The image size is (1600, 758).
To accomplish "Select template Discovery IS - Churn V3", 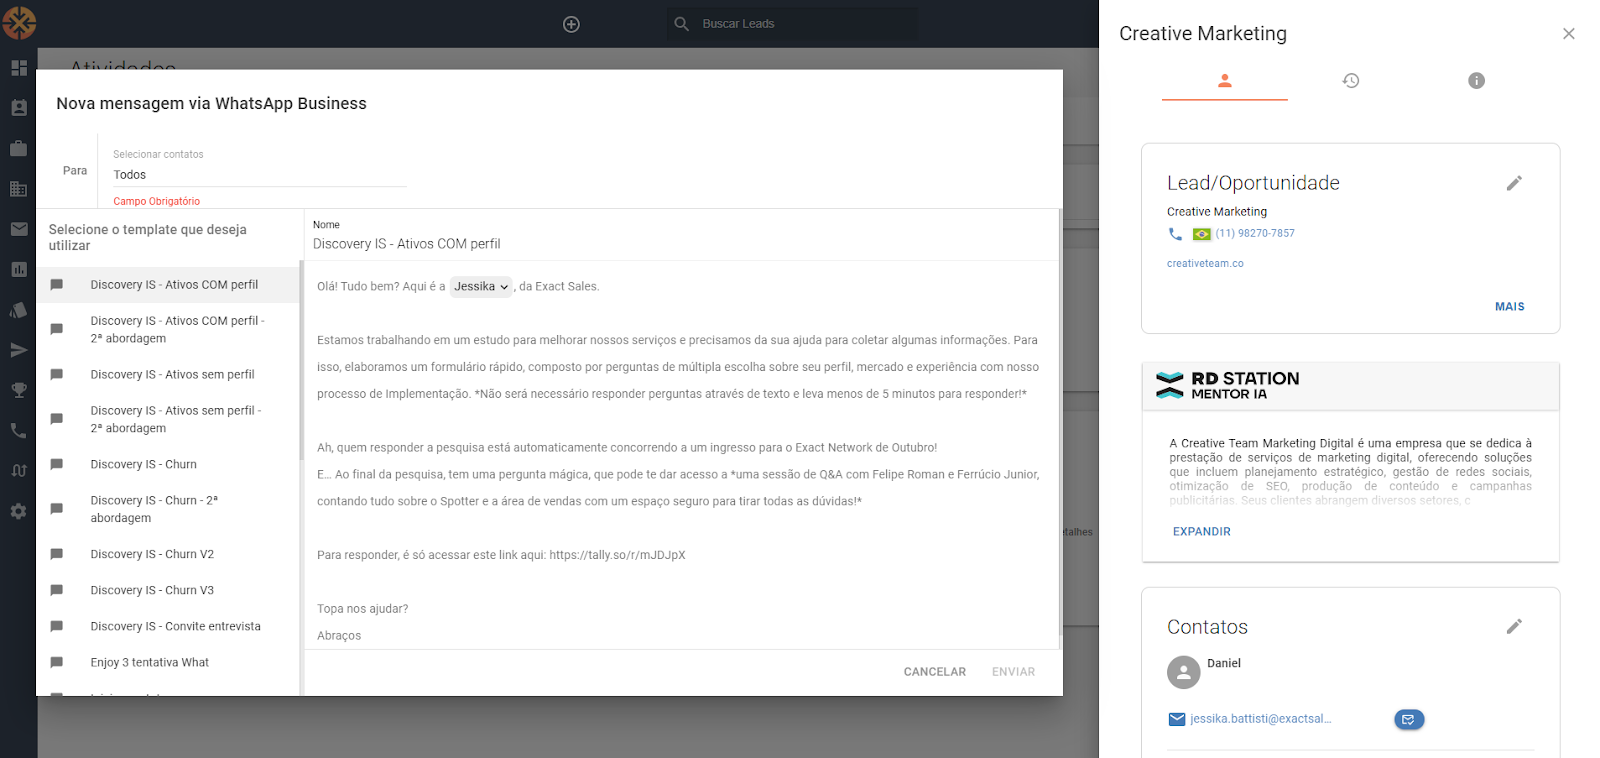I will click(168, 591).
